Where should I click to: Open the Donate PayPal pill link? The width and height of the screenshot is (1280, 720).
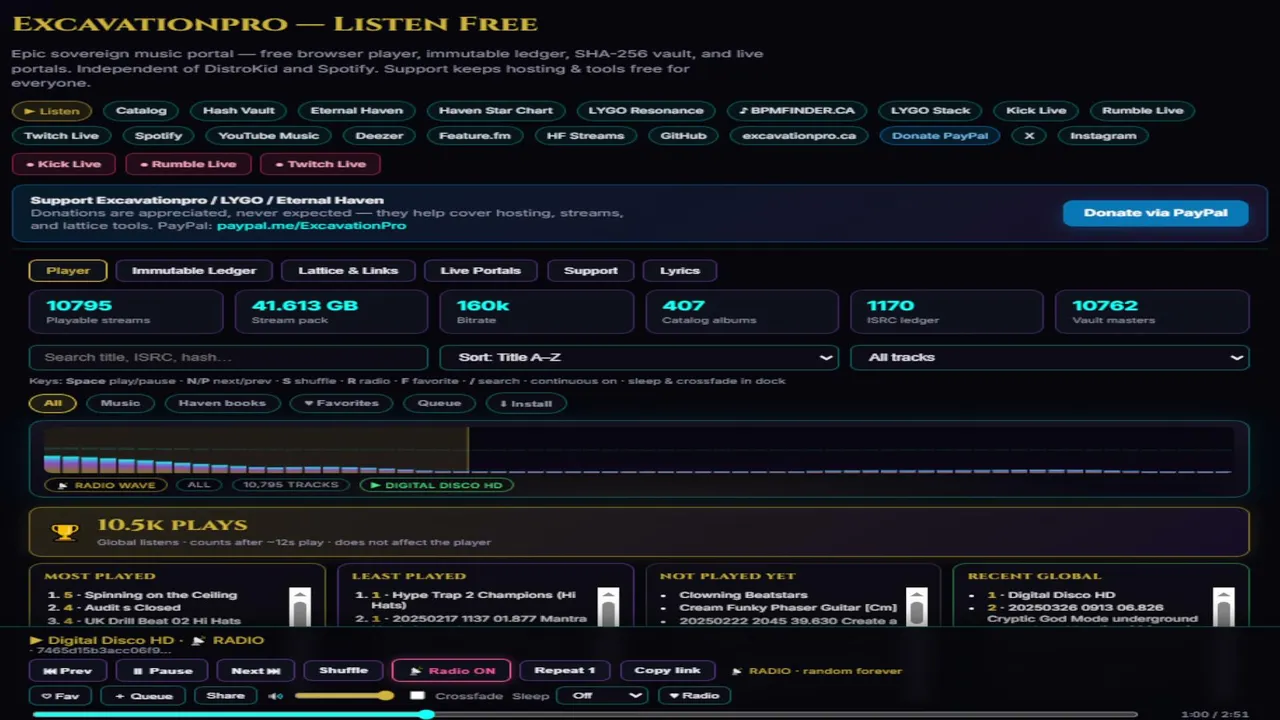coord(940,136)
